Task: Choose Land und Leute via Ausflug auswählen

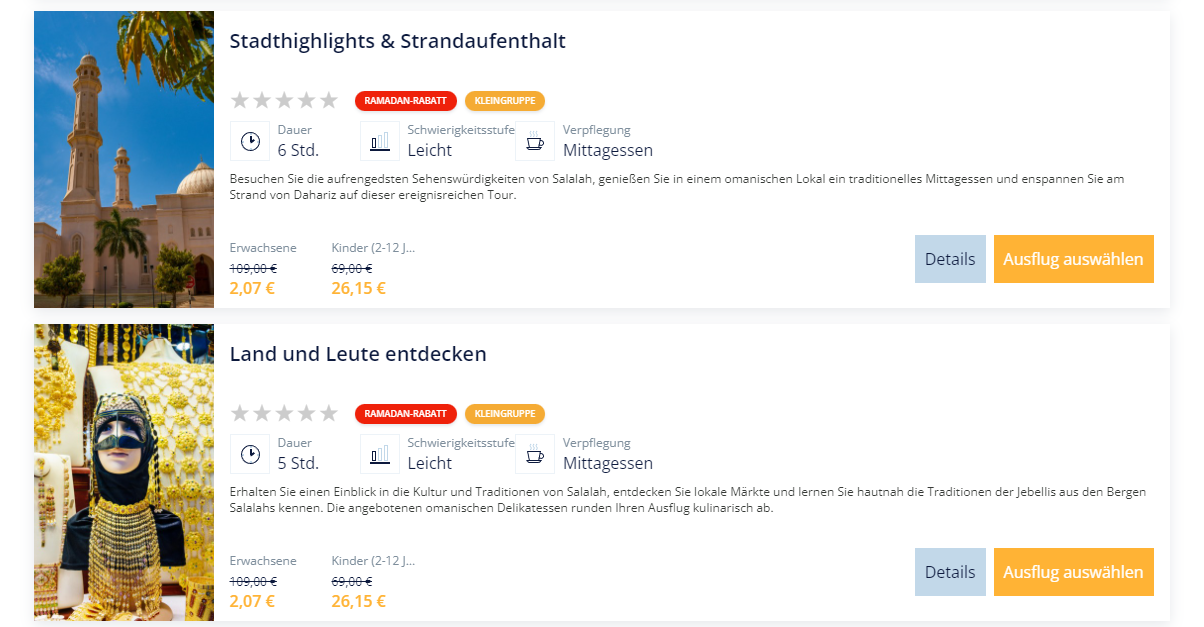Action: pyautogui.click(x=1073, y=572)
